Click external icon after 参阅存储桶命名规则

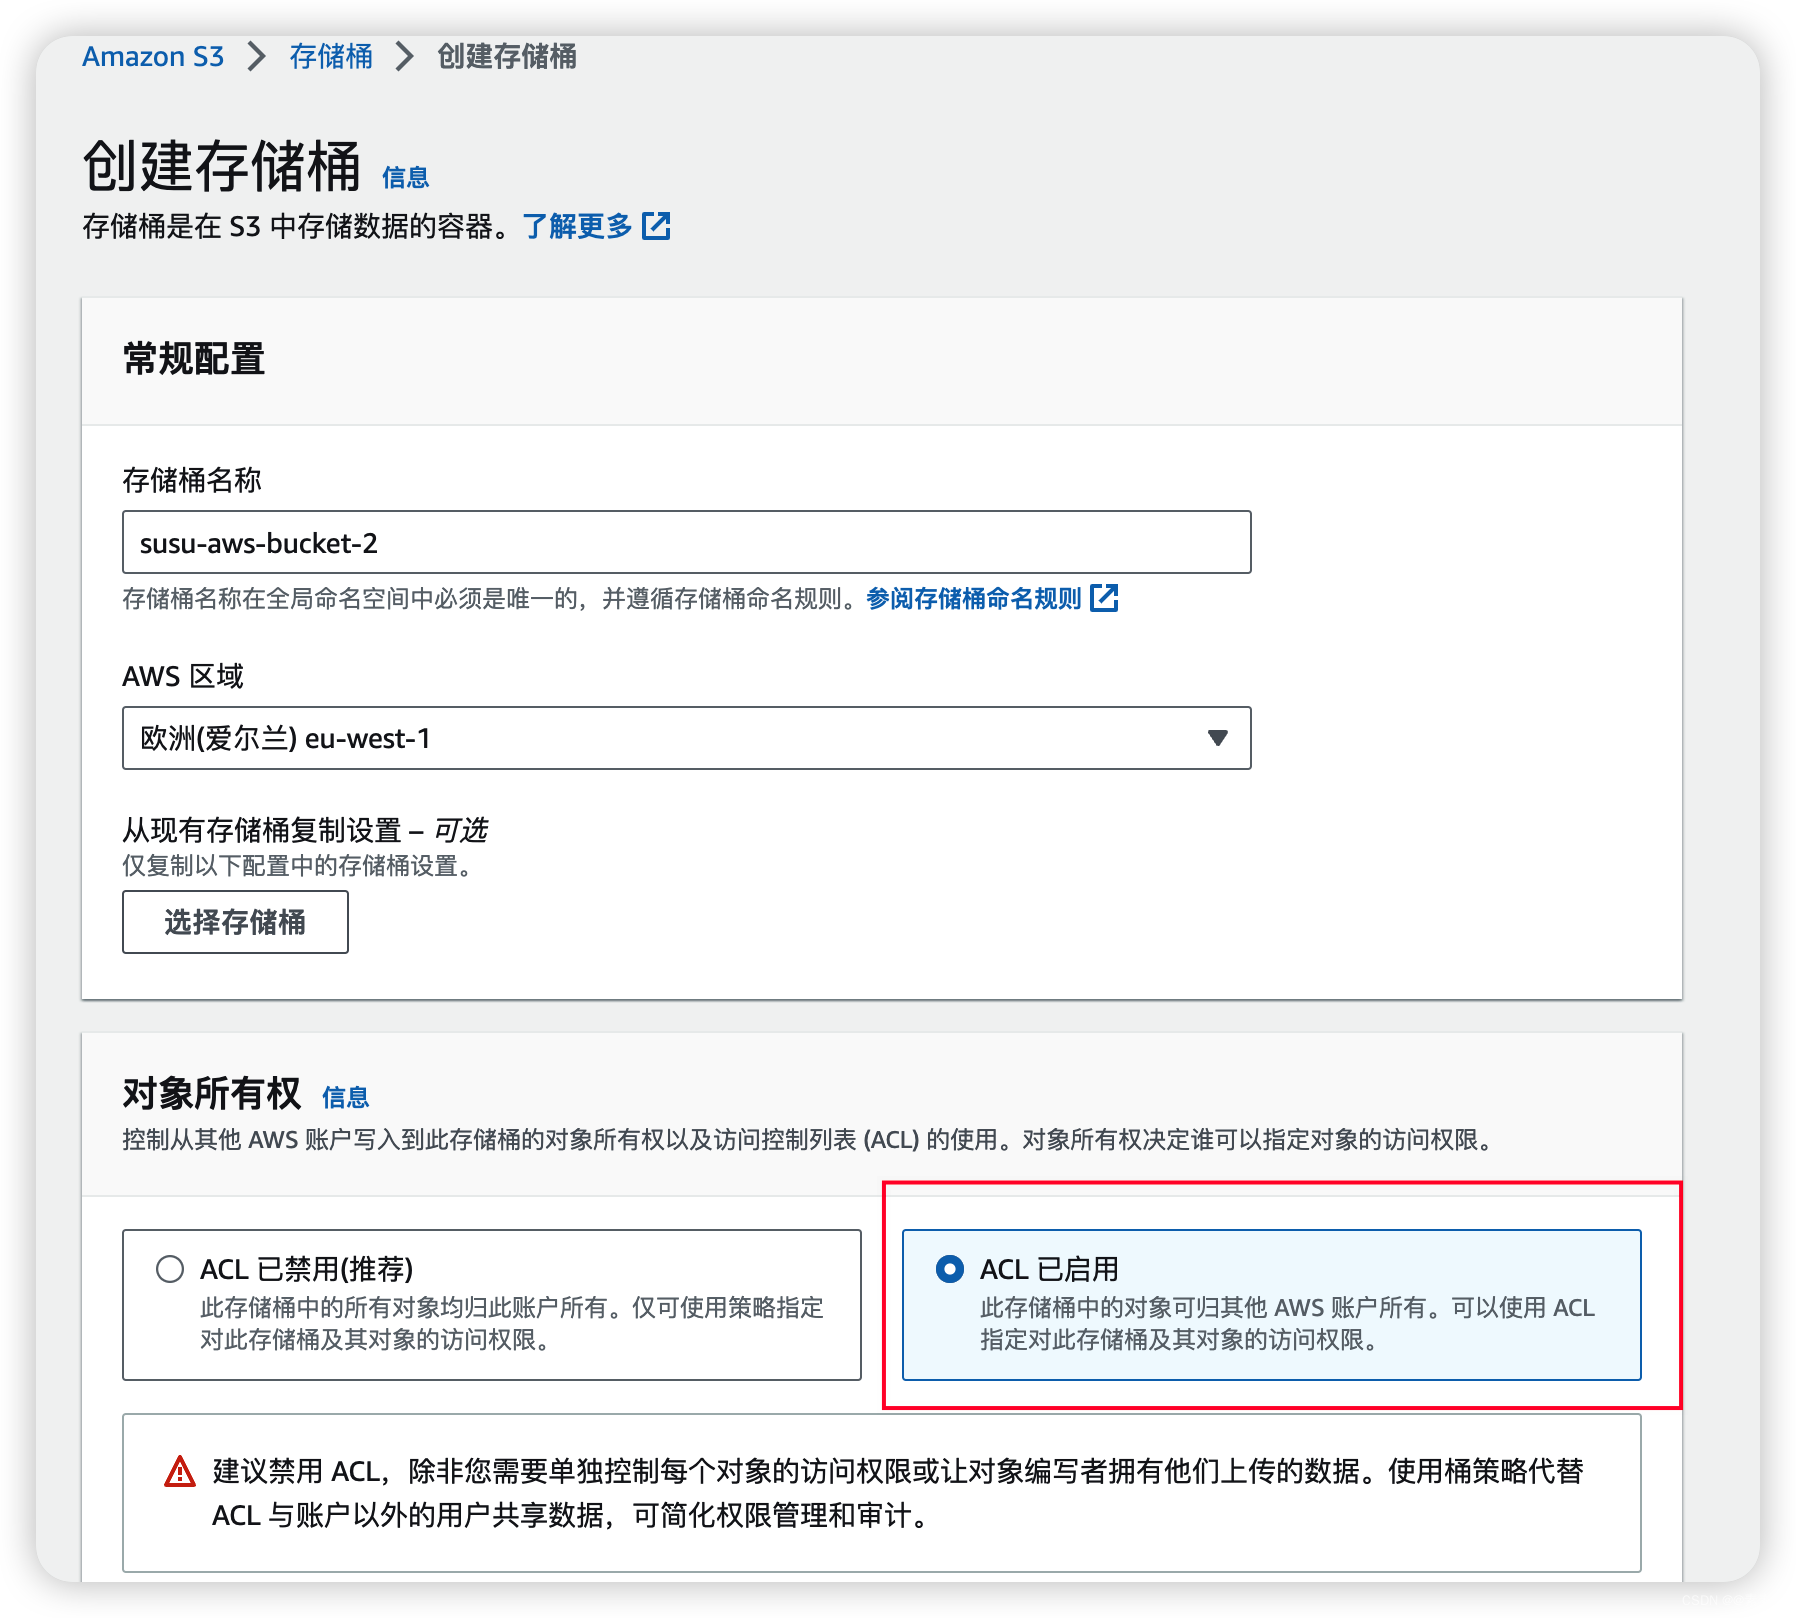click(1104, 598)
